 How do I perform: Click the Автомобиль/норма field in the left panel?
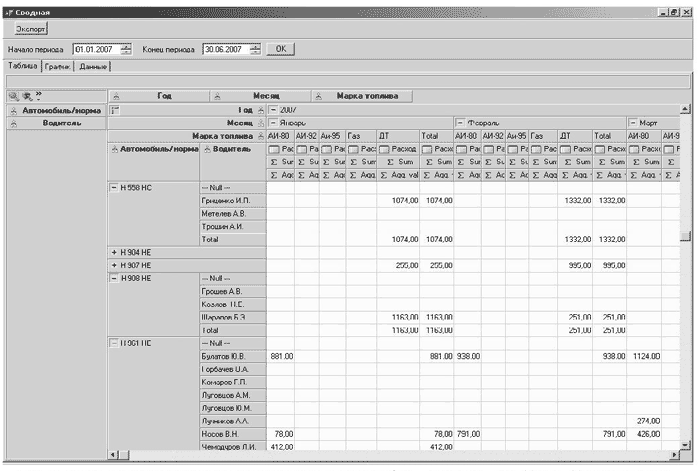pyautogui.click(x=56, y=111)
